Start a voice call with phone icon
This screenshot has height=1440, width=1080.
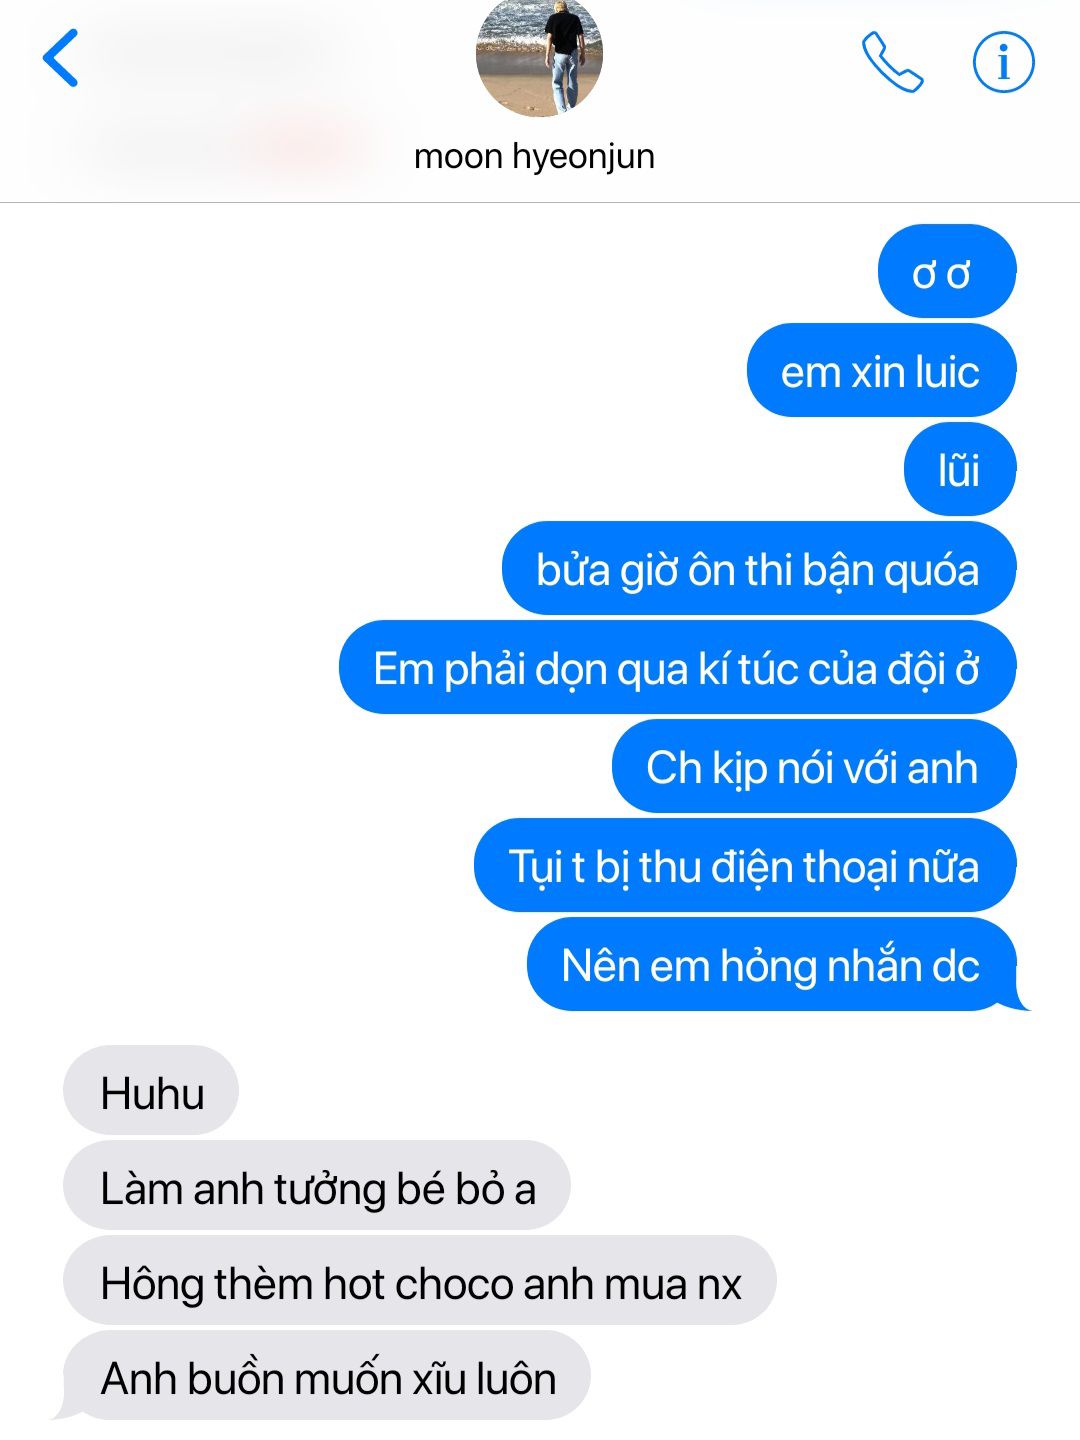click(892, 62)
